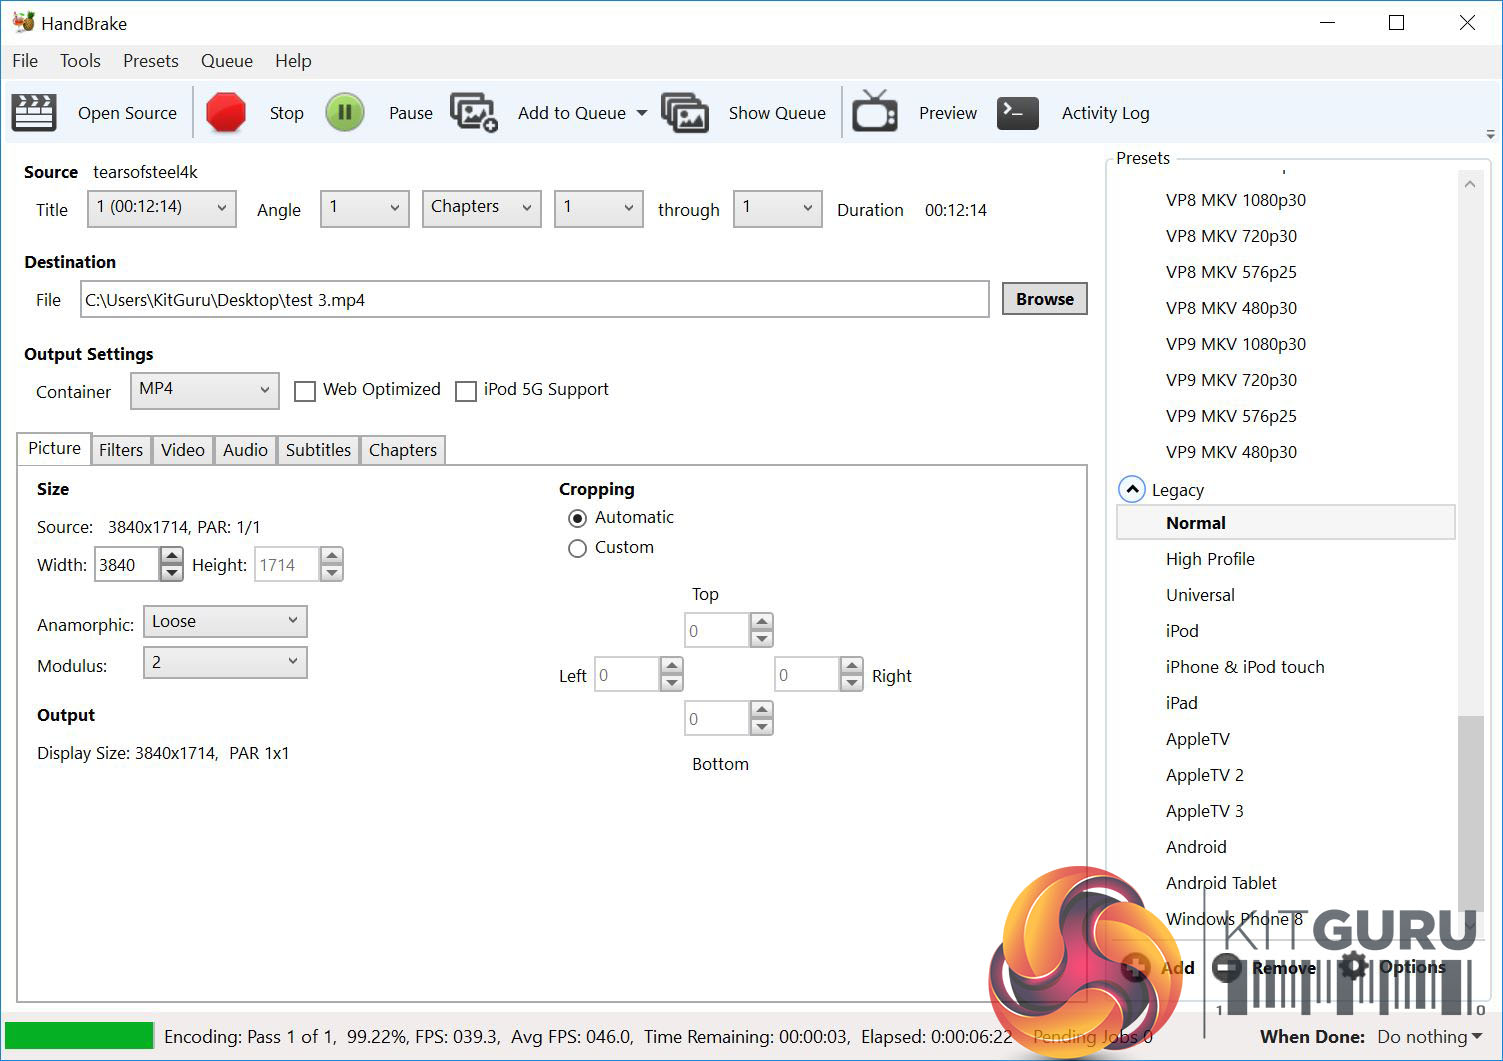Select the iPad preset
Viewport: 1503px width, 1061px height.
point(1181,703)
